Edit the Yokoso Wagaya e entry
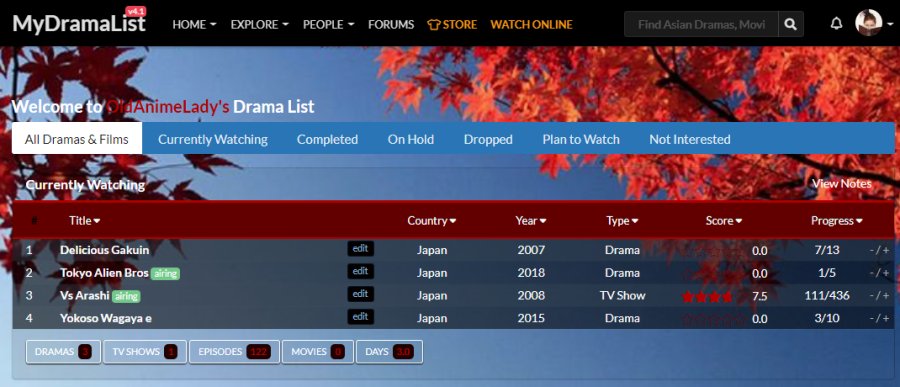Screen dimensions: 900x387 point(360,317)
